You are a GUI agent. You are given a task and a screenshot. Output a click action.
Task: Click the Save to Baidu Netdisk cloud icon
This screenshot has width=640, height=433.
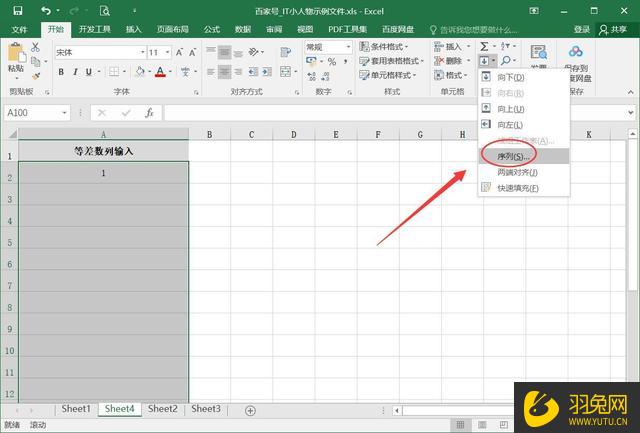[x=576, y=52]
